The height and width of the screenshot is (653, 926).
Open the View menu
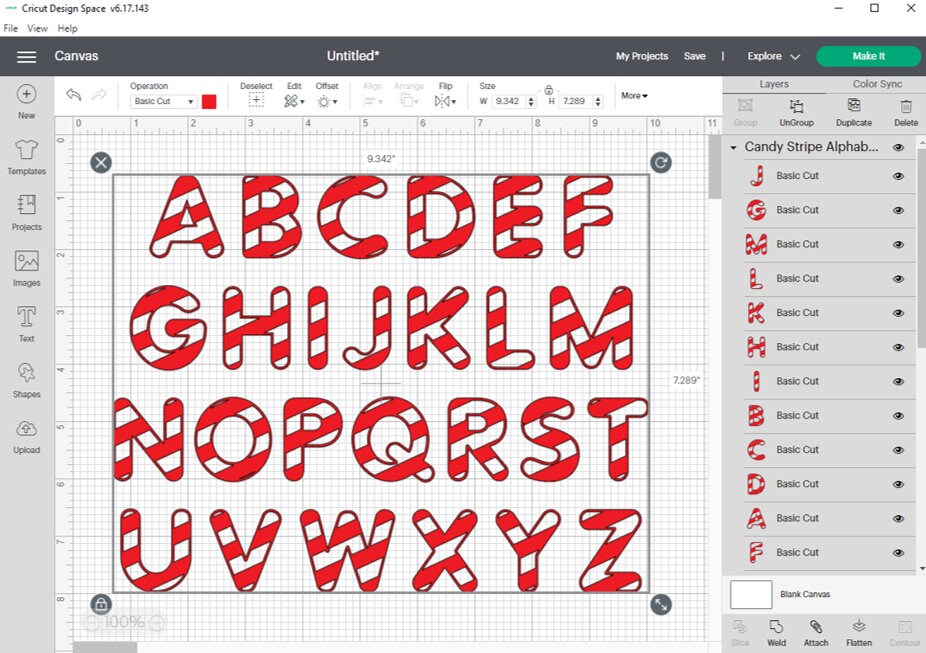[x=37, y=28]
